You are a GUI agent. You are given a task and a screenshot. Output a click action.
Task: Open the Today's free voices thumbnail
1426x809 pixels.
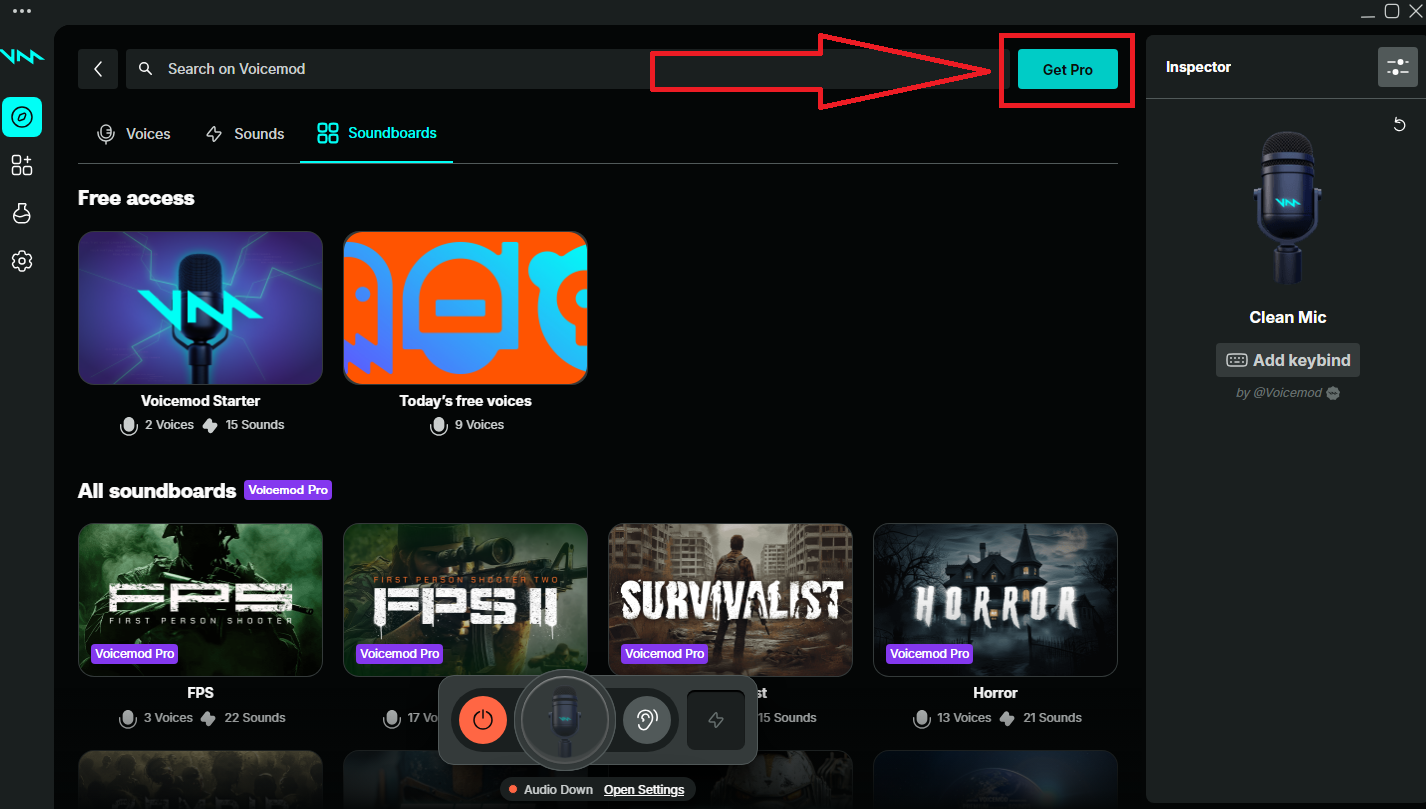pos(465,308)
